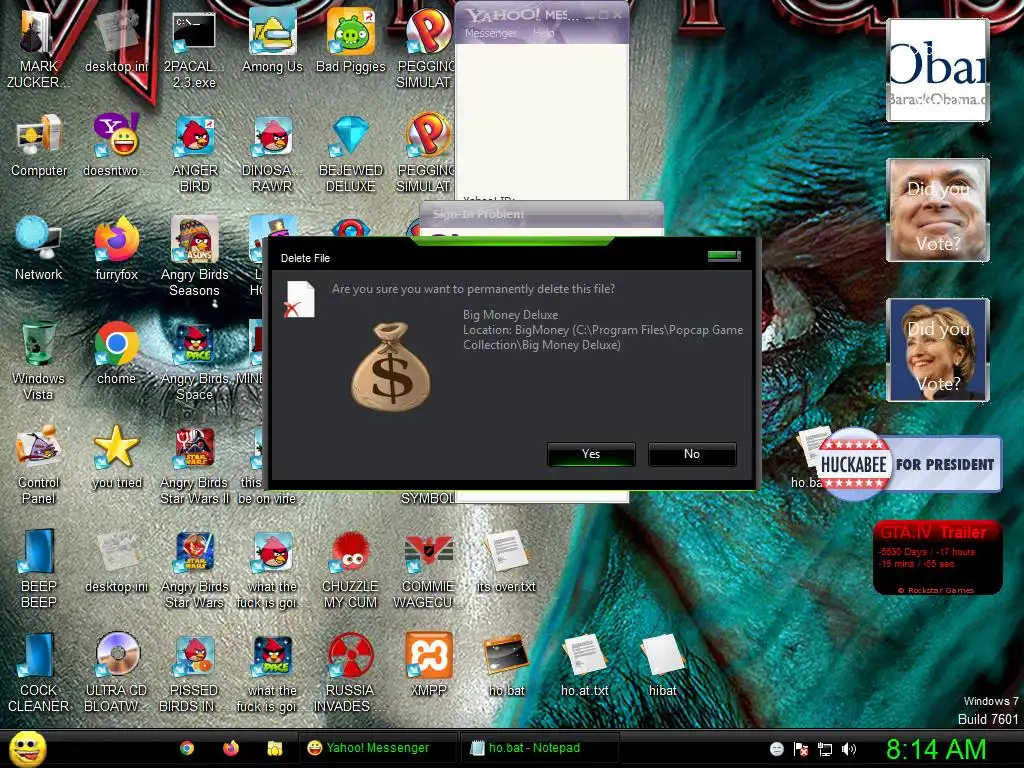Open the Messenger menu in Yahoo window
Image resolution: width=1024 pixels, height=768 pixels.
[490, 33]
